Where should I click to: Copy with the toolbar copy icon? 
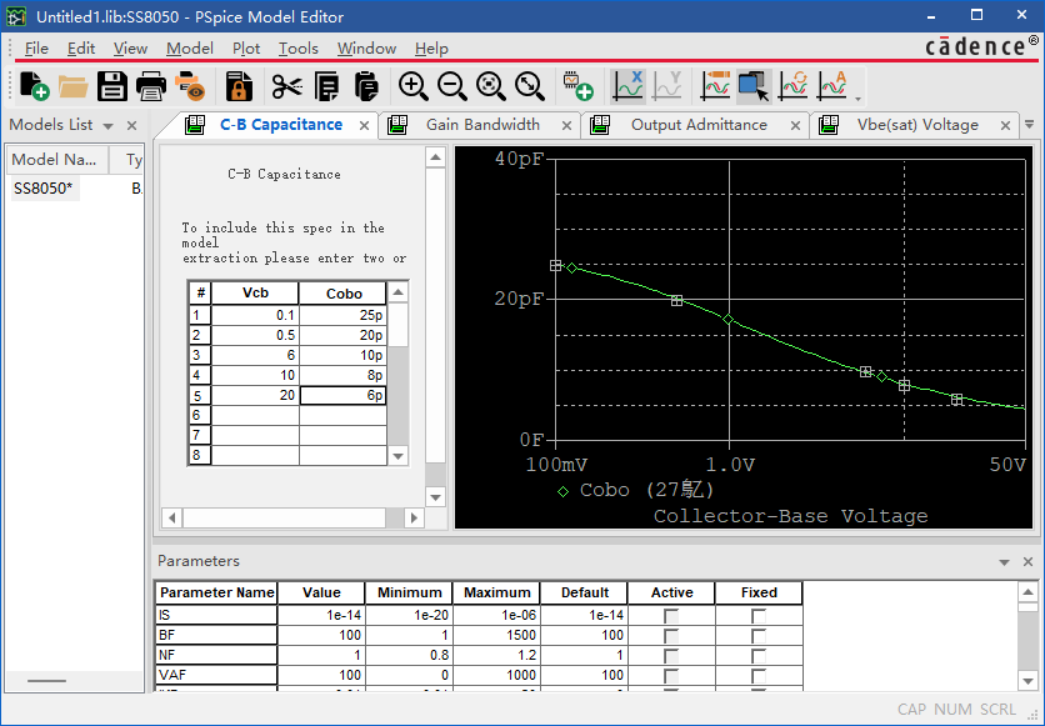(x=327, y=86)
